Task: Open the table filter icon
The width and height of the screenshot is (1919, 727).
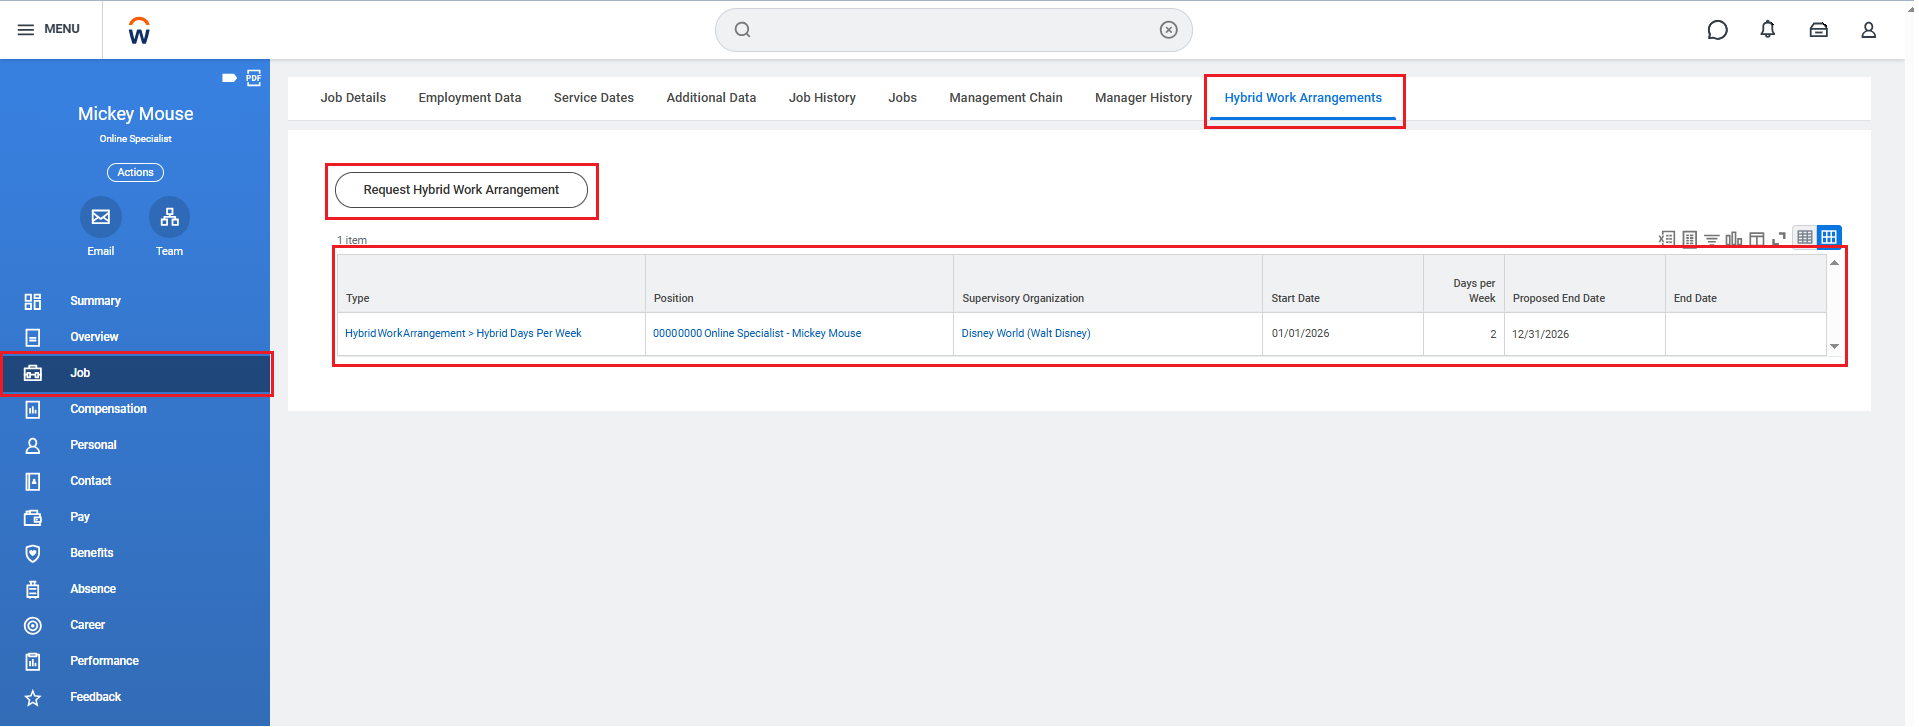Action: click(1712, 239)
